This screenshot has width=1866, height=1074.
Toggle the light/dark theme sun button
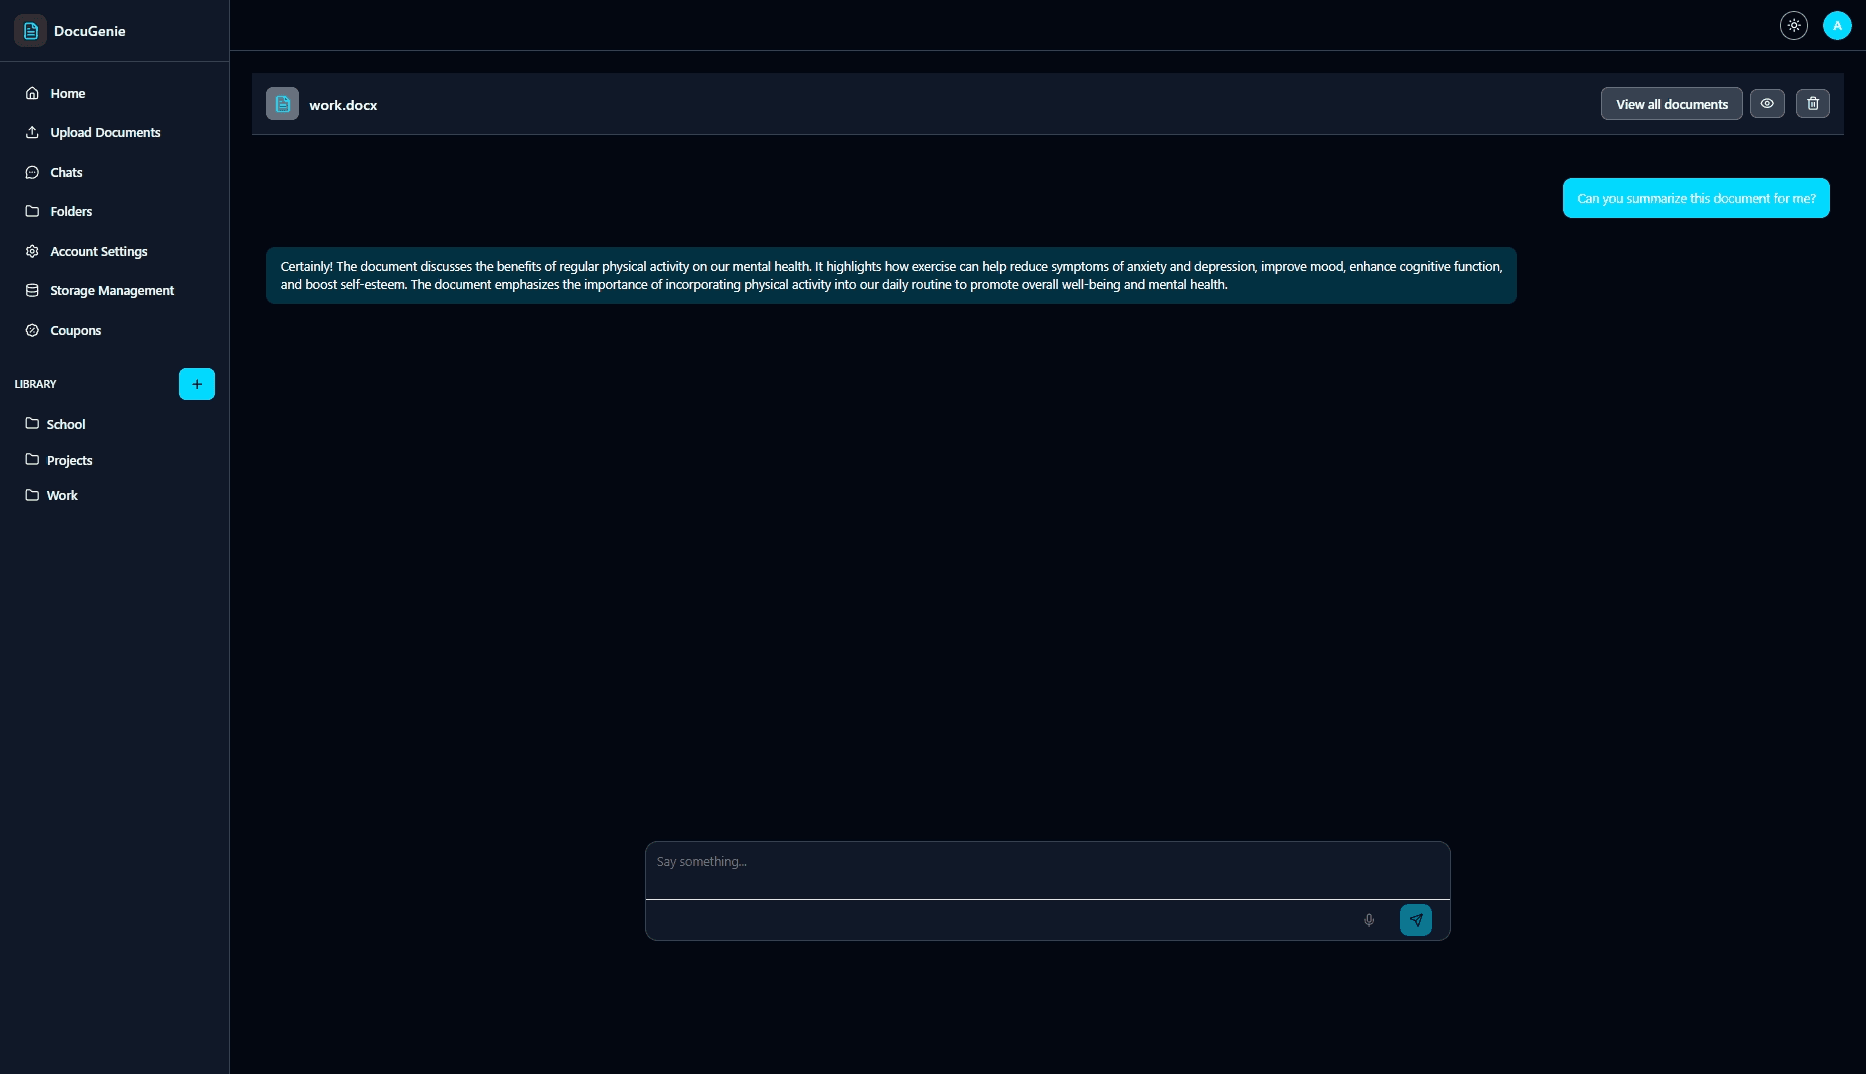(x=1794, y=26)
